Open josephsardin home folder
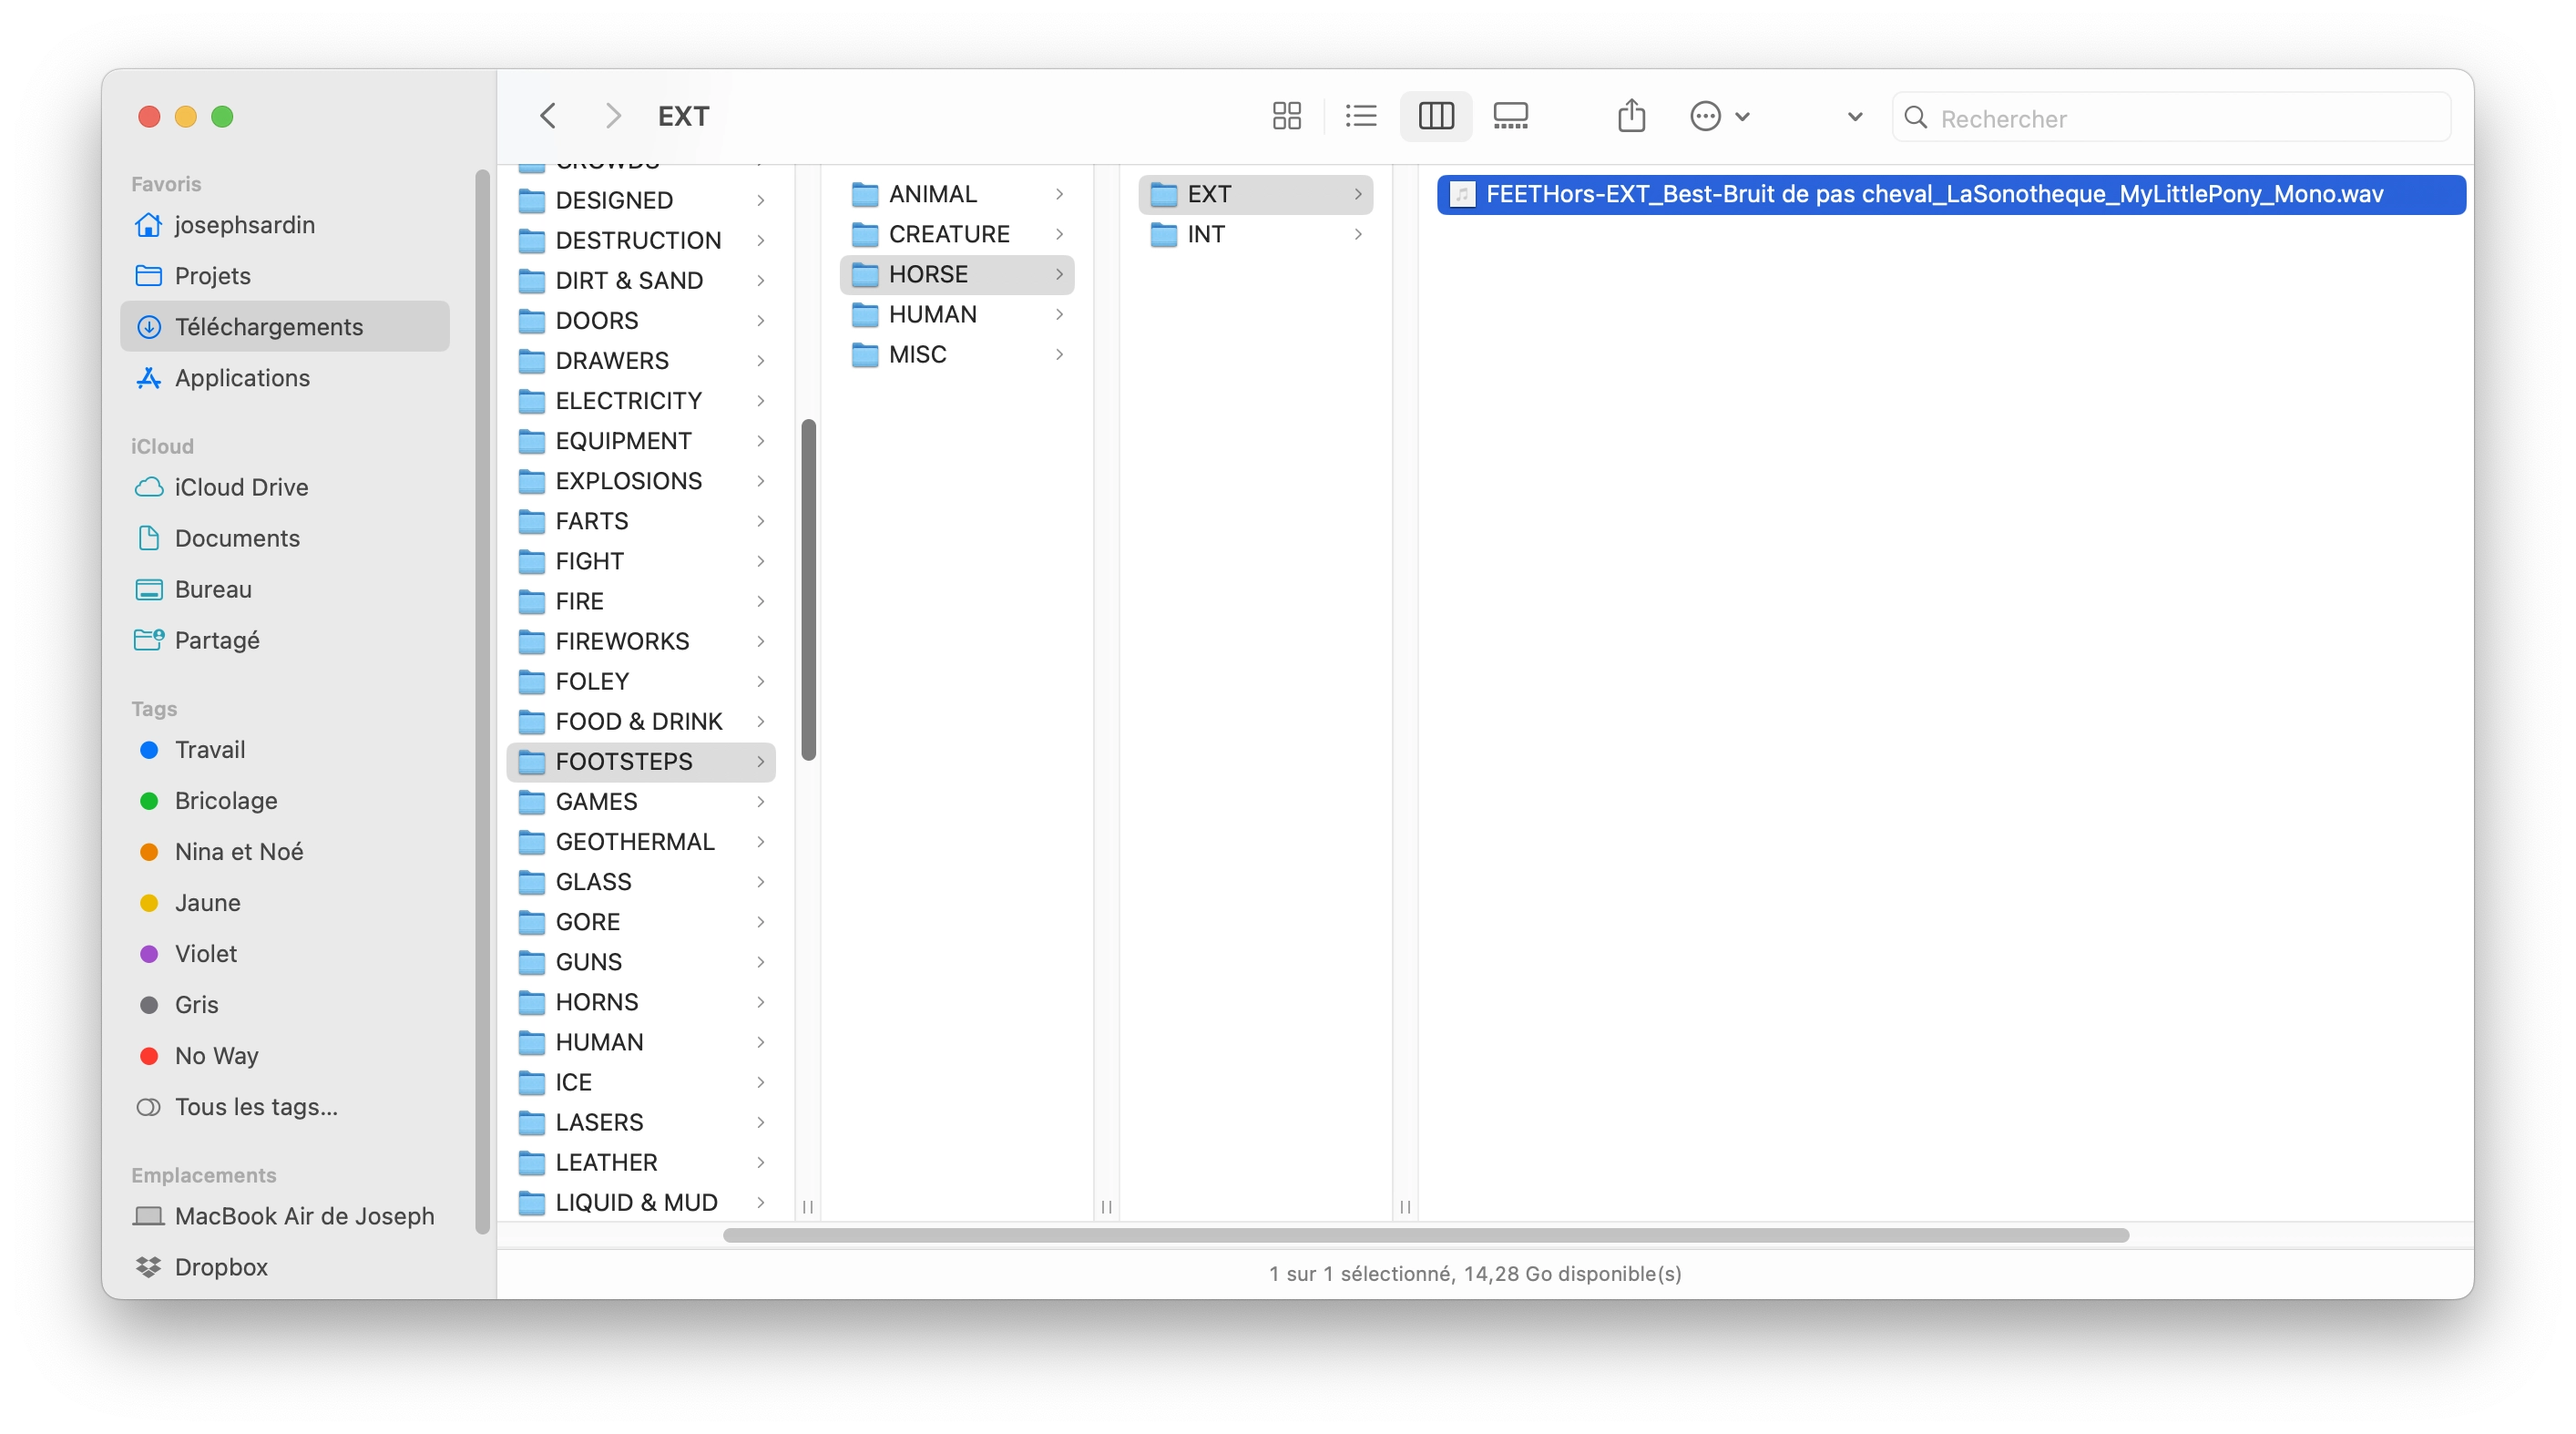 click(x=285, y=225)
